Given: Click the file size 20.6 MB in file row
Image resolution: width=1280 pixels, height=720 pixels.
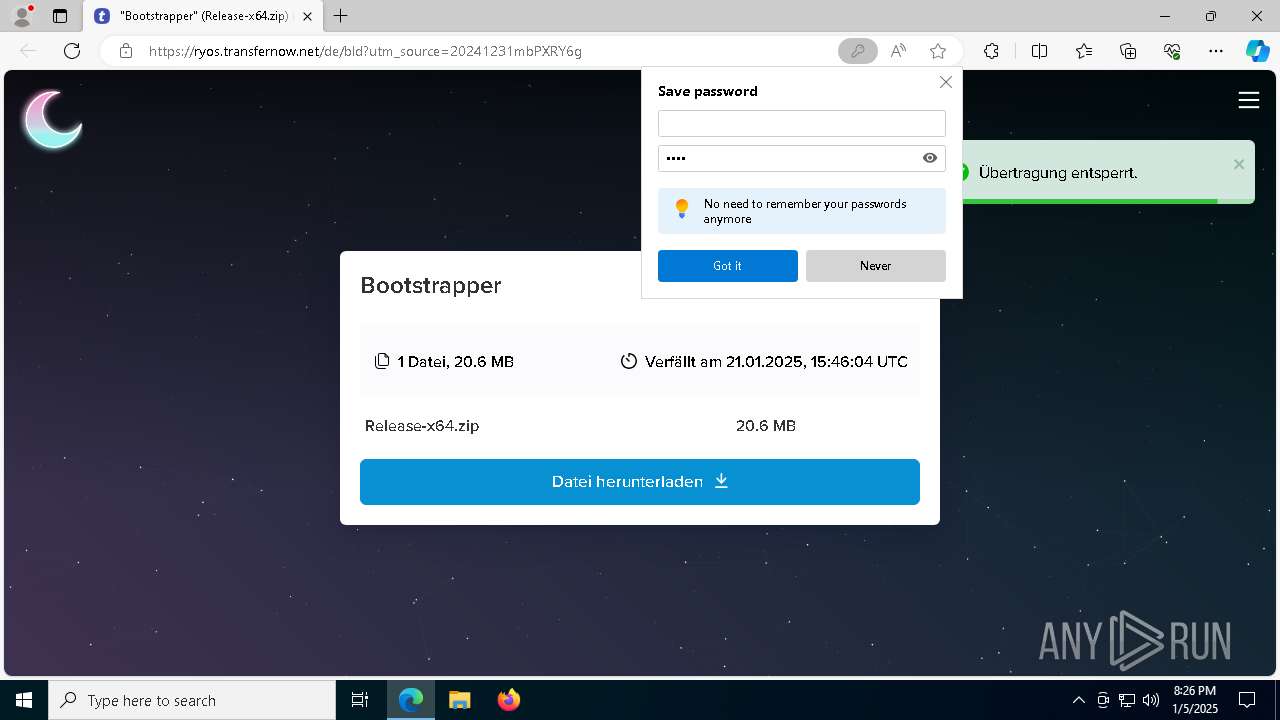Looking at the screenshot, I should [x=766, y=426].
